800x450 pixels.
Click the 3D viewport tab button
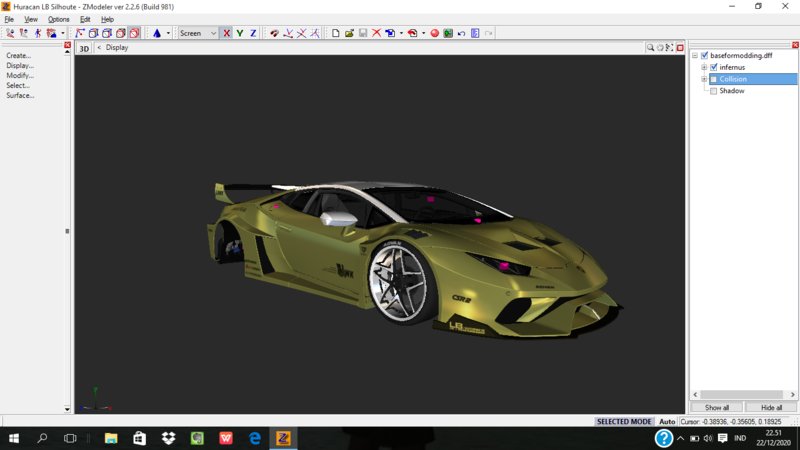click(84, 48)
